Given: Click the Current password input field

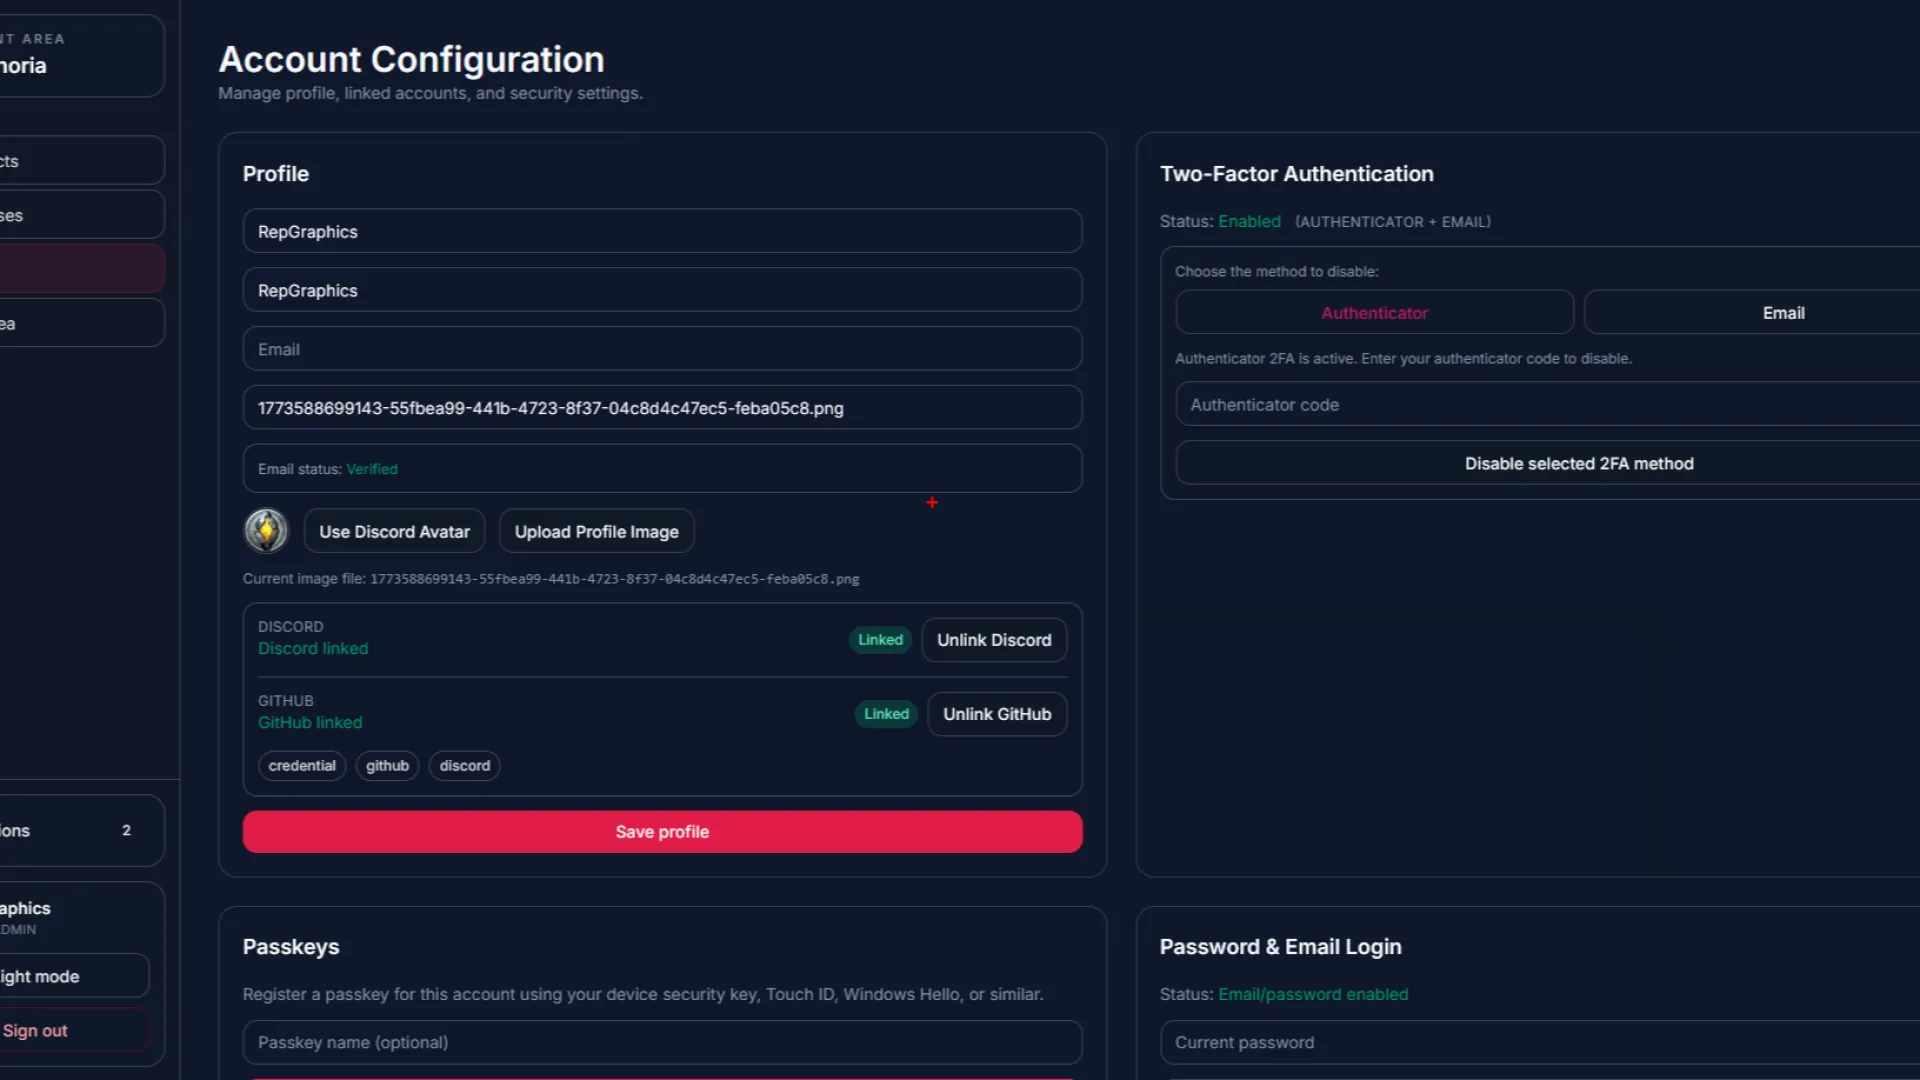Looking at the screenshot, I should coord(1540,1042).
